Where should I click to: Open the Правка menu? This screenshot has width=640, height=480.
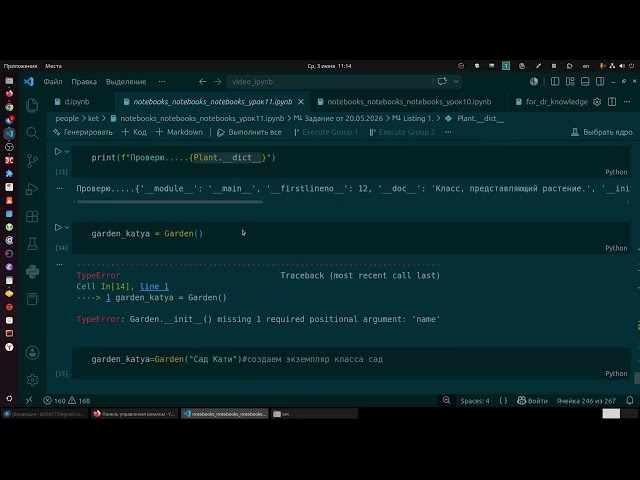(84, 82)
